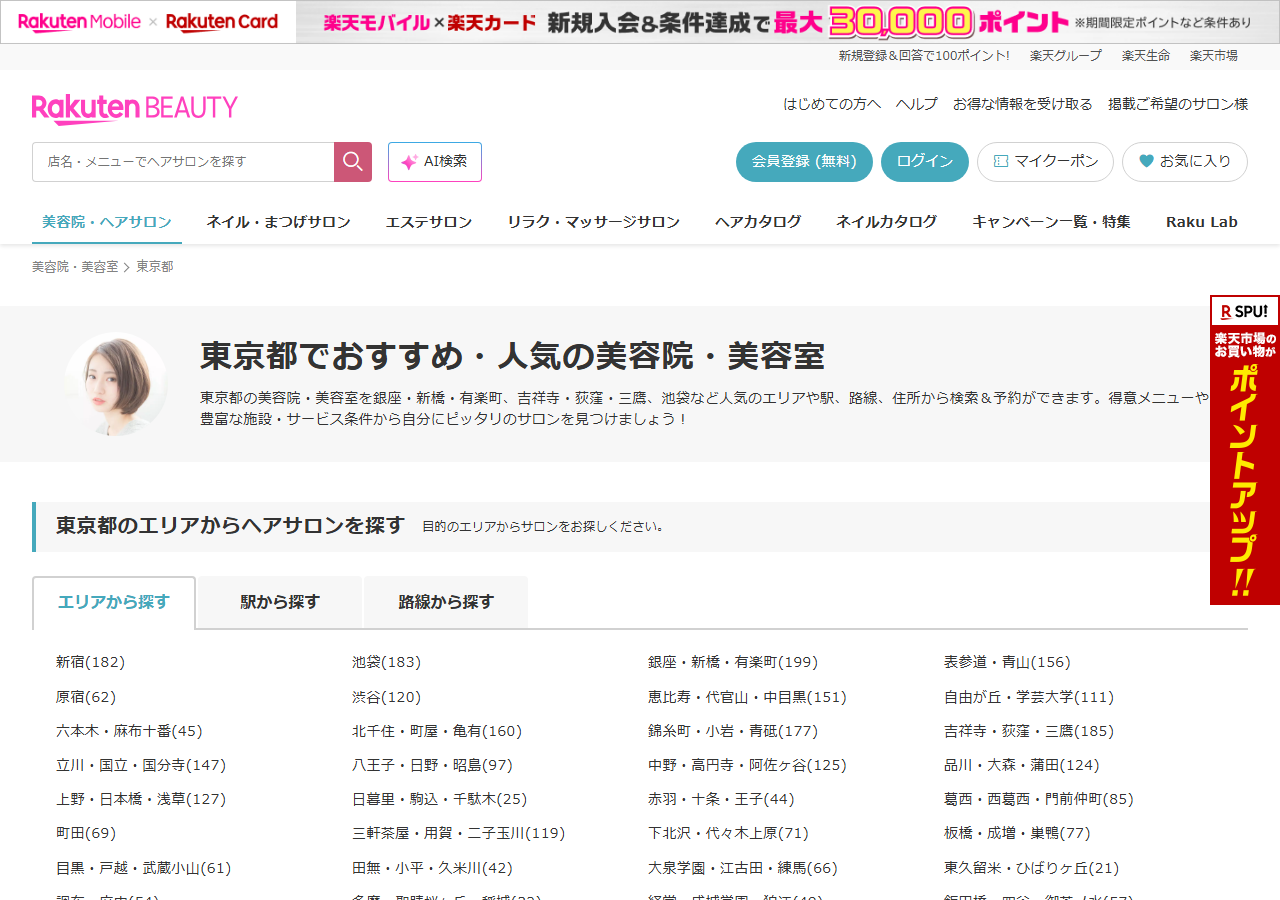This screenshot has height=900, width=1280.
Task: Focus the salon name search field
Action: click(183, 162)
